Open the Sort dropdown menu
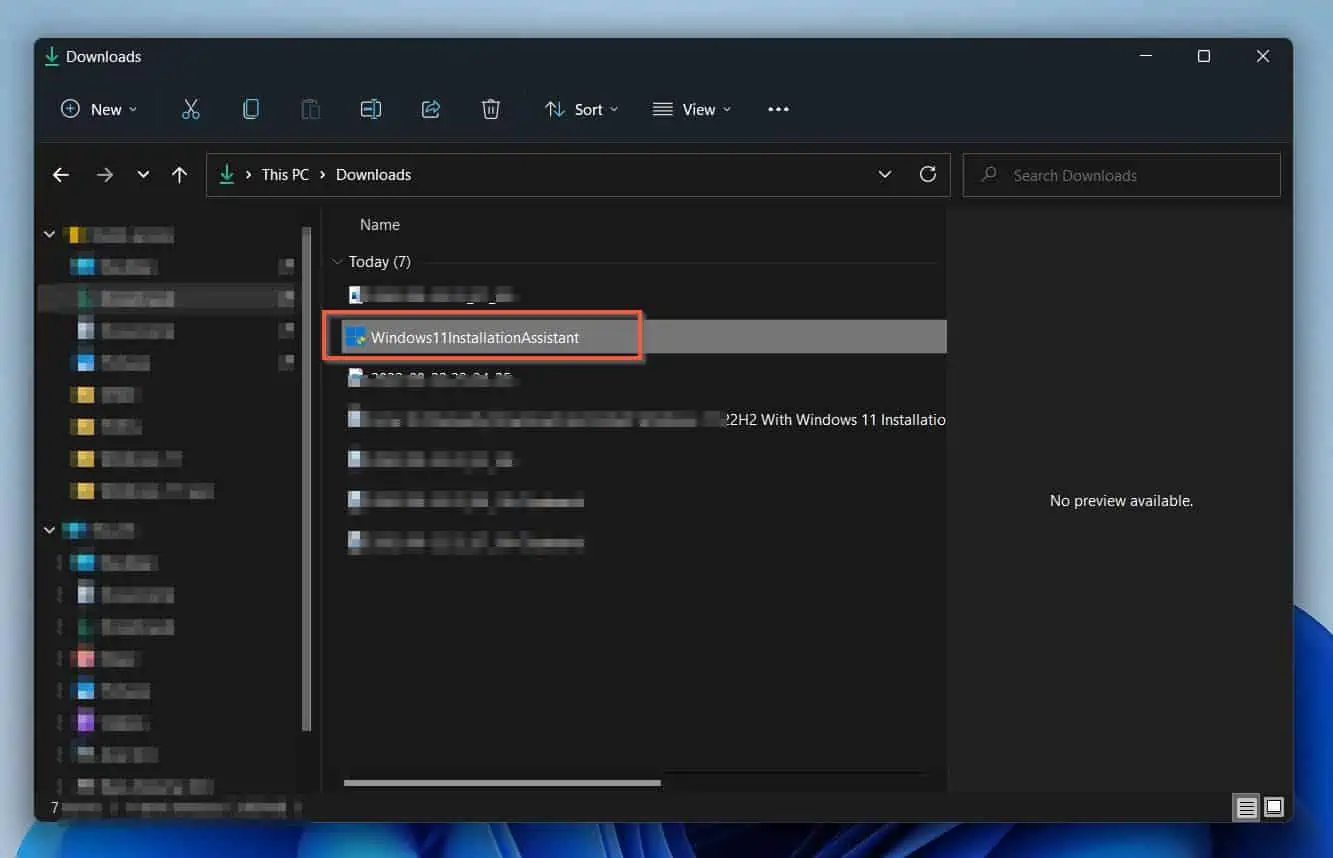Screen dimensions: 1333x858 tap(581, 110)
